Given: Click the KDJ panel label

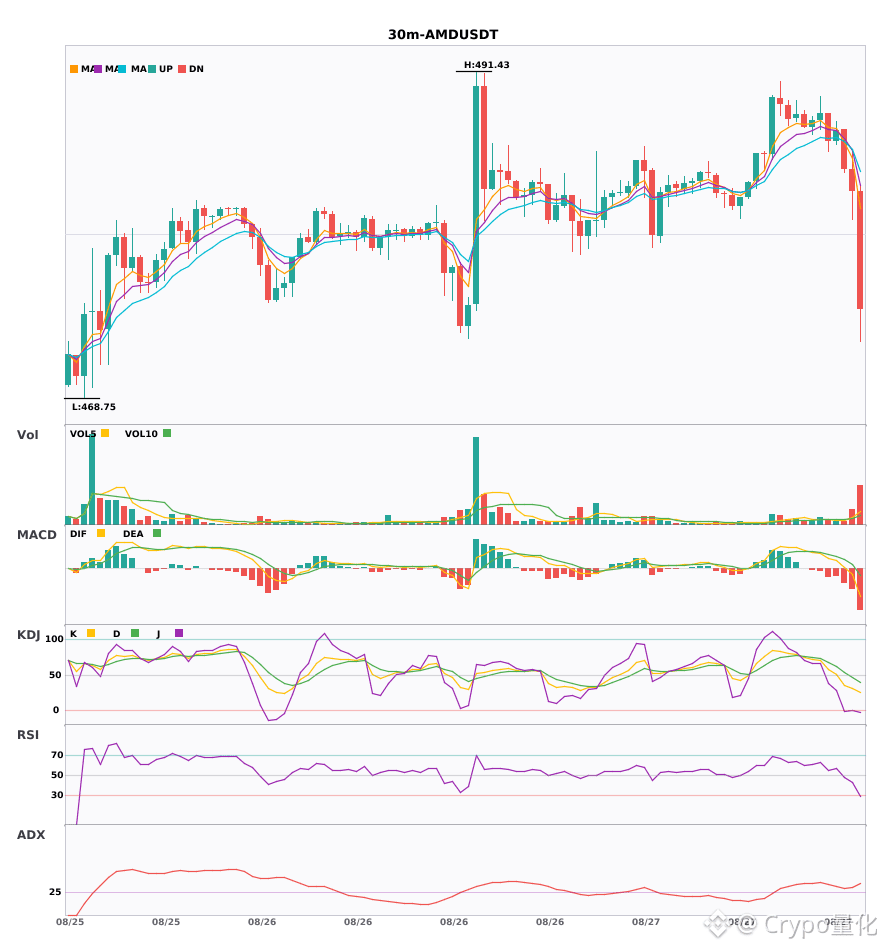Looking at the screenshot, I should coord(28,635).
